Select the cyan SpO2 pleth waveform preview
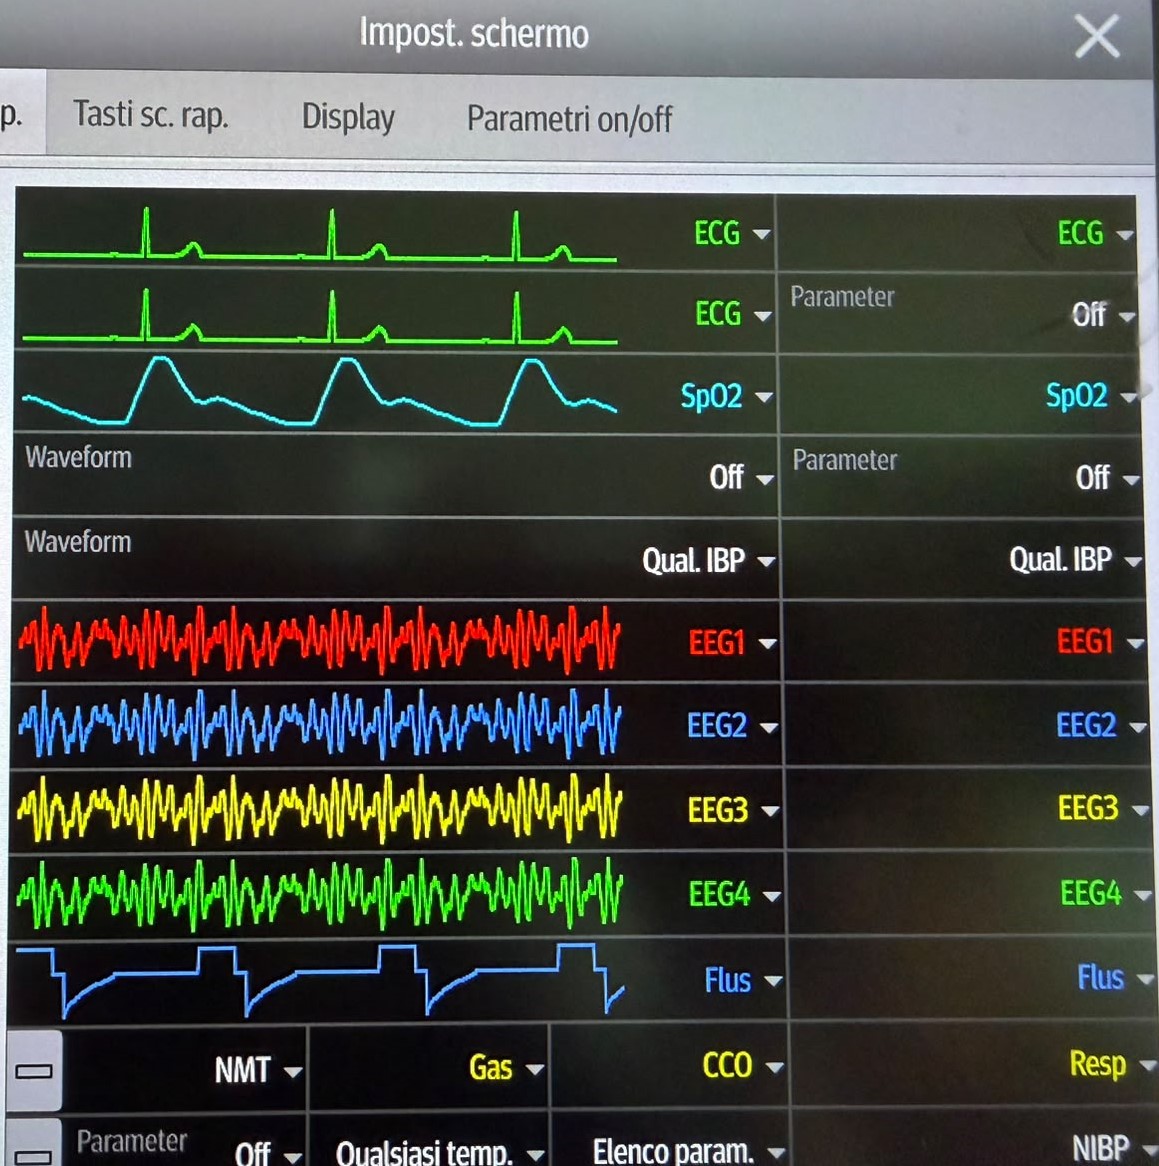This screenshot has height=1166, width=1159. point(320,392)
